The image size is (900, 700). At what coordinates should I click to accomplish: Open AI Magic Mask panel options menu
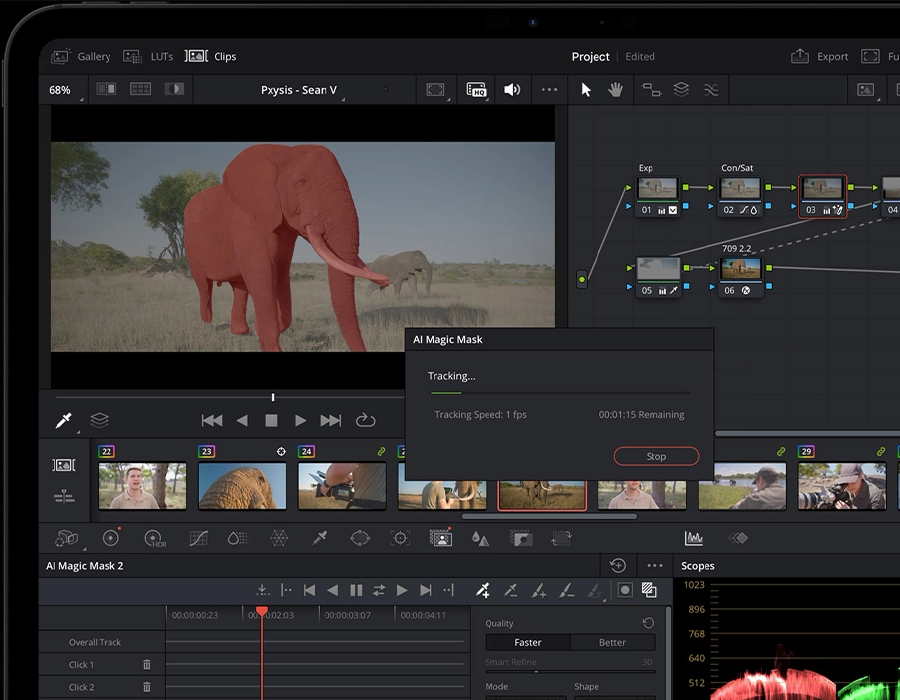click(655, 566)
